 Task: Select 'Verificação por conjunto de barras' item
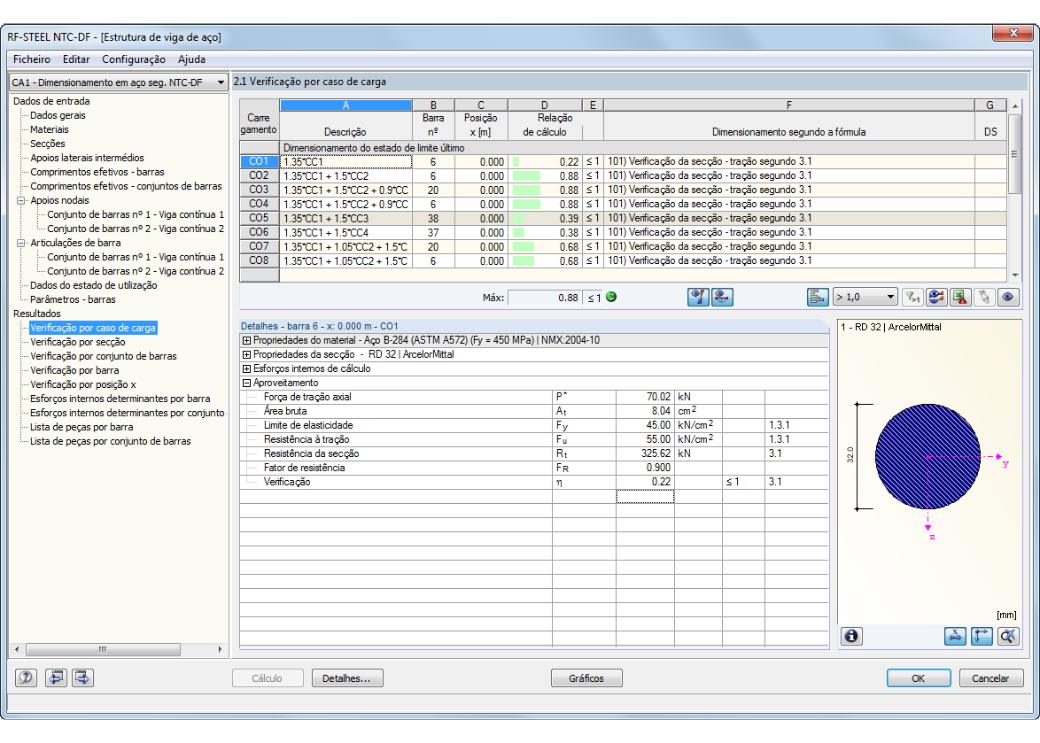click(103, 356)
